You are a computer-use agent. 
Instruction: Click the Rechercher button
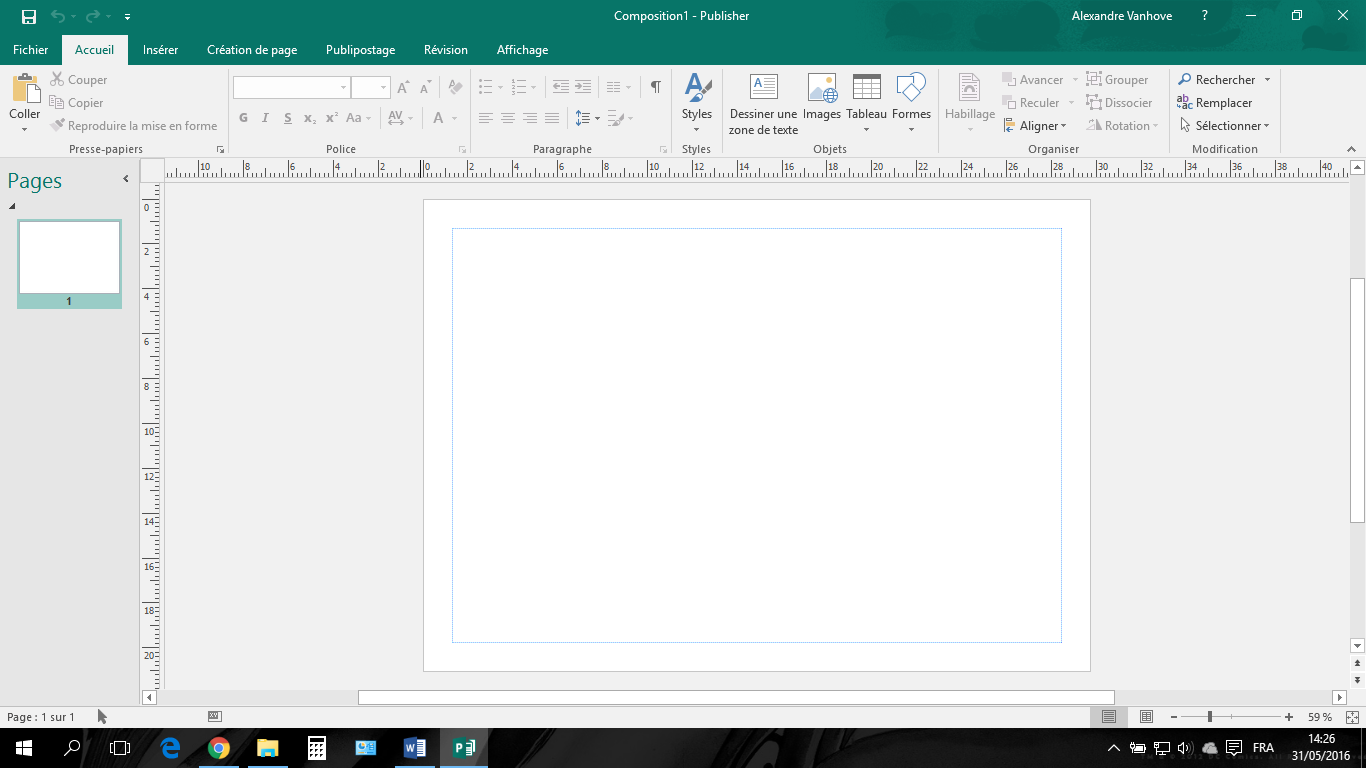point(1216,80)
